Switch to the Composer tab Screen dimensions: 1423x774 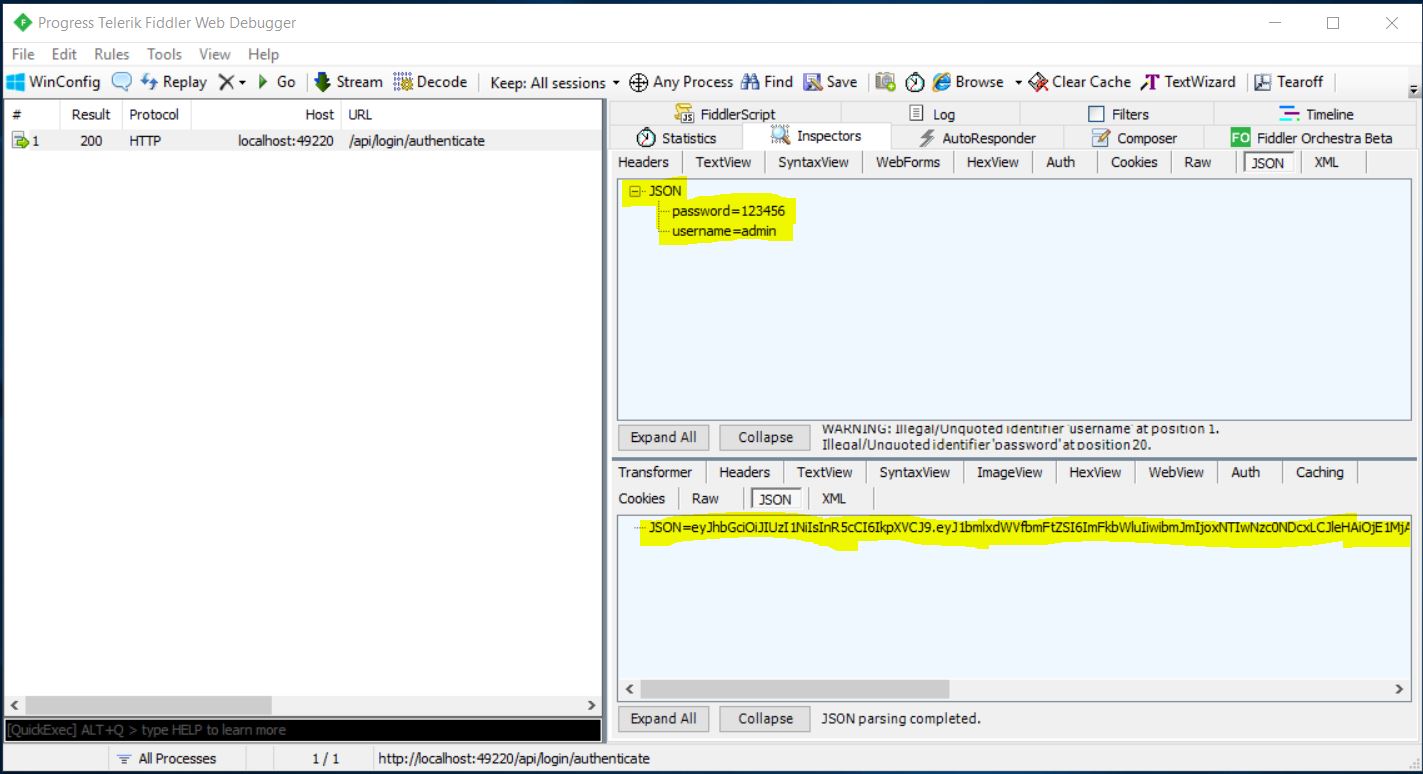(x=1133, y=138)
